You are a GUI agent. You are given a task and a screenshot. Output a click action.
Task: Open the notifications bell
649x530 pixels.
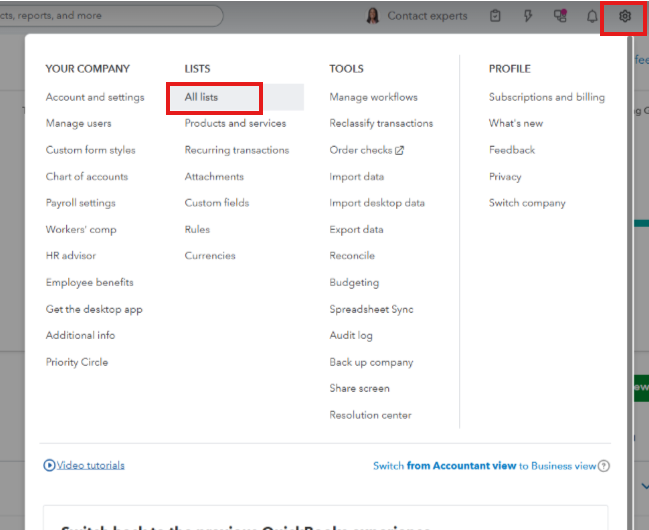592,16
